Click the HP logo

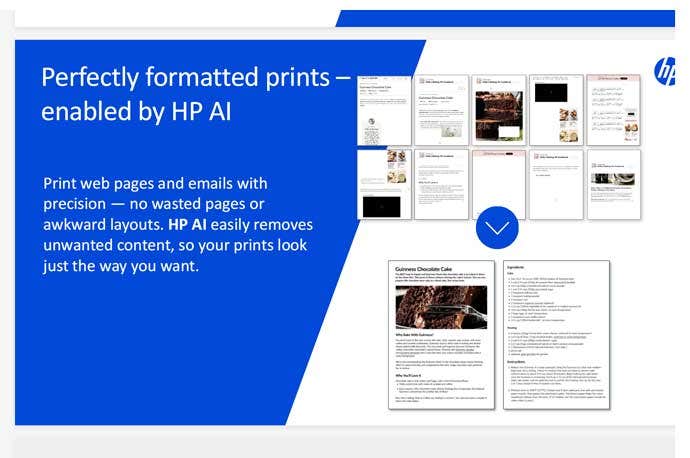pos(666,71)
